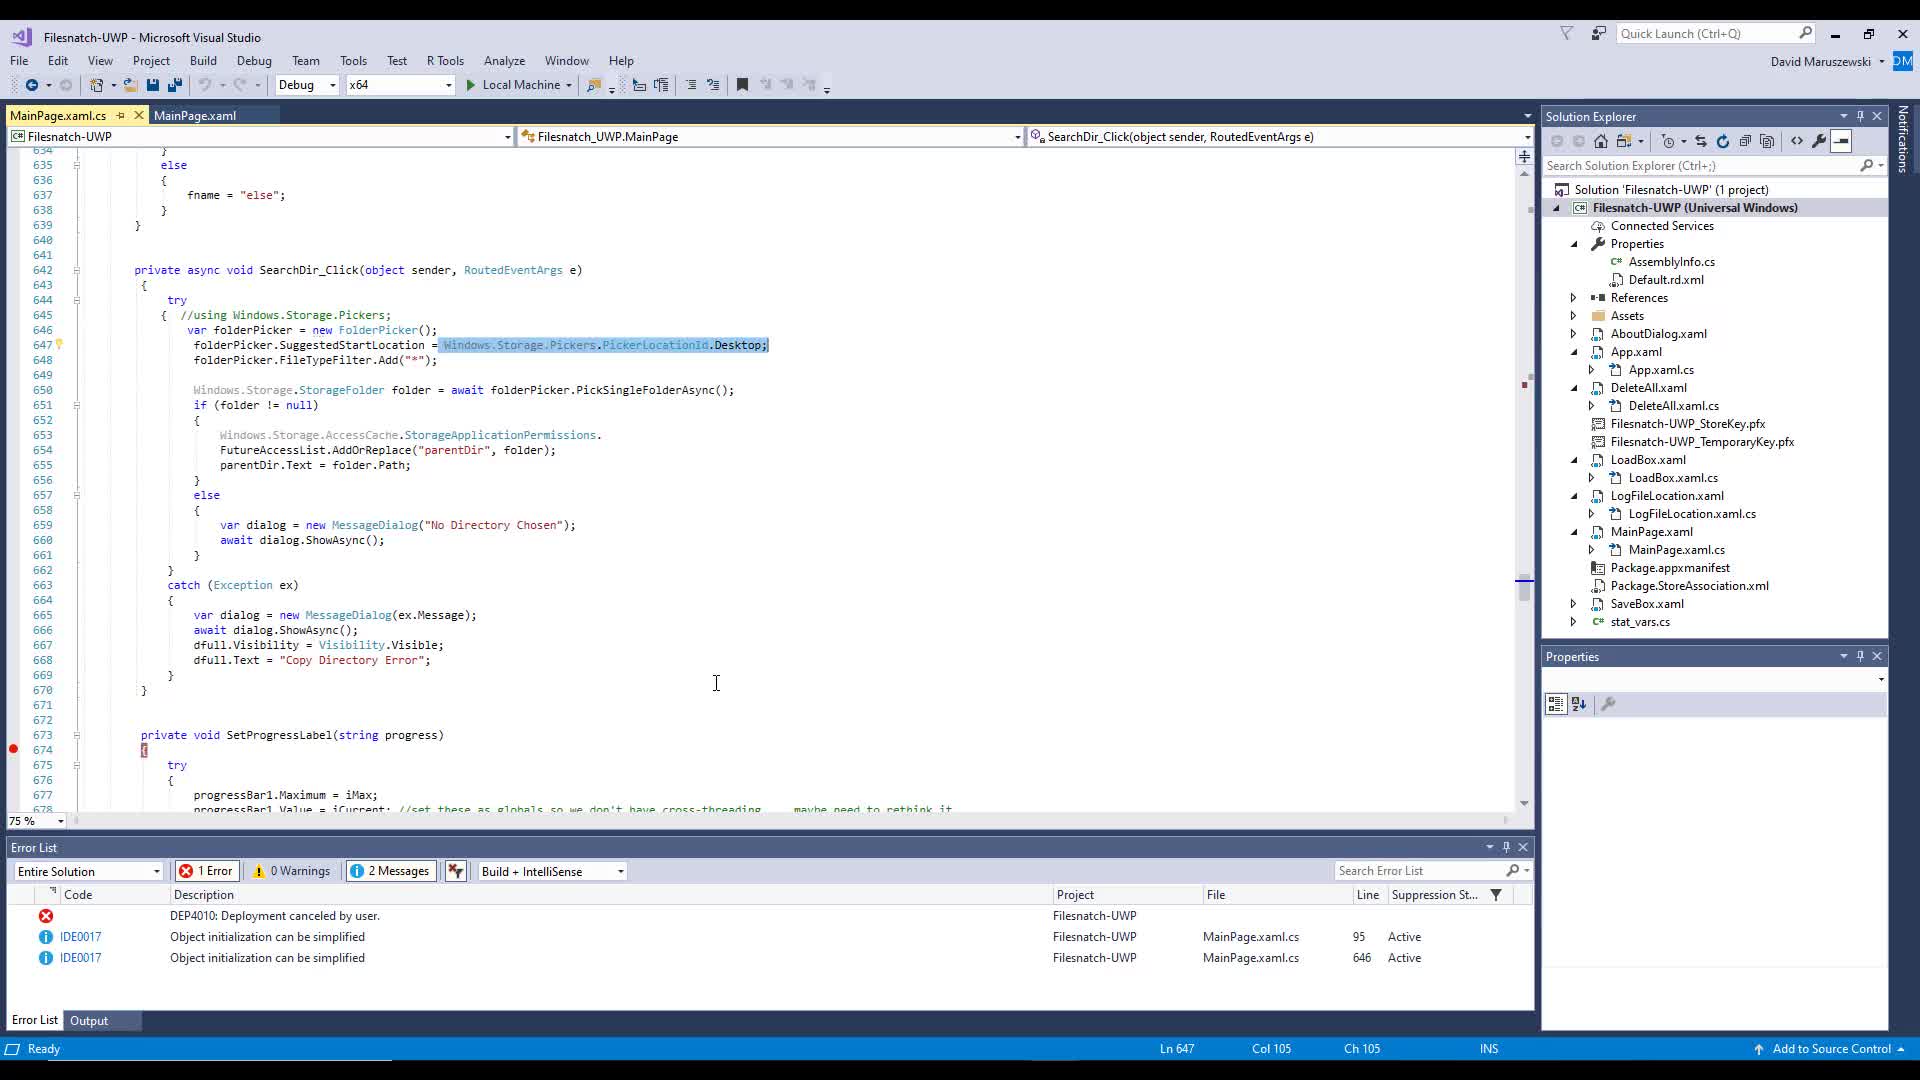This screenshot has width=1920, height=1080.
Task: Click the Save All icon
Action: click(175, 85)
